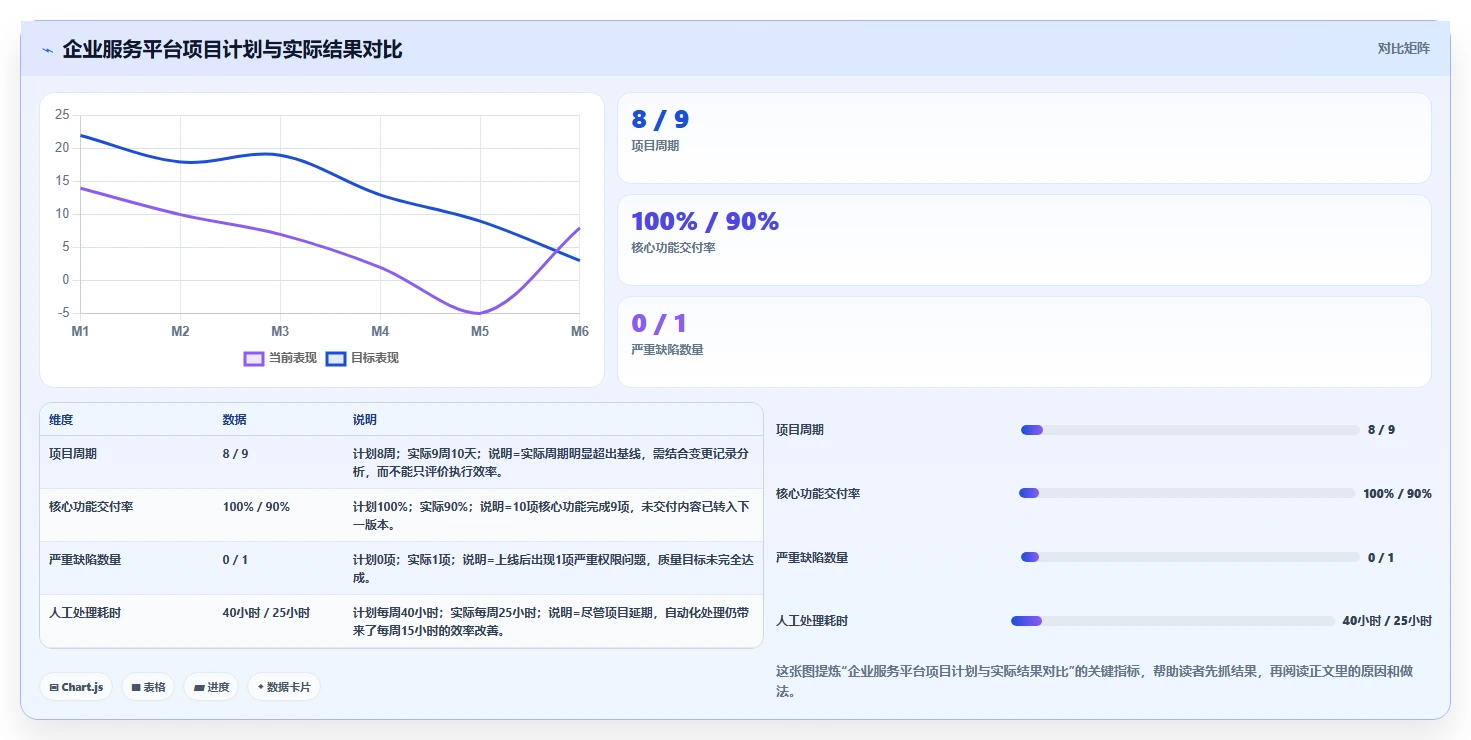
Task: Click the M2 label on the chart axis
Action: 180,331
